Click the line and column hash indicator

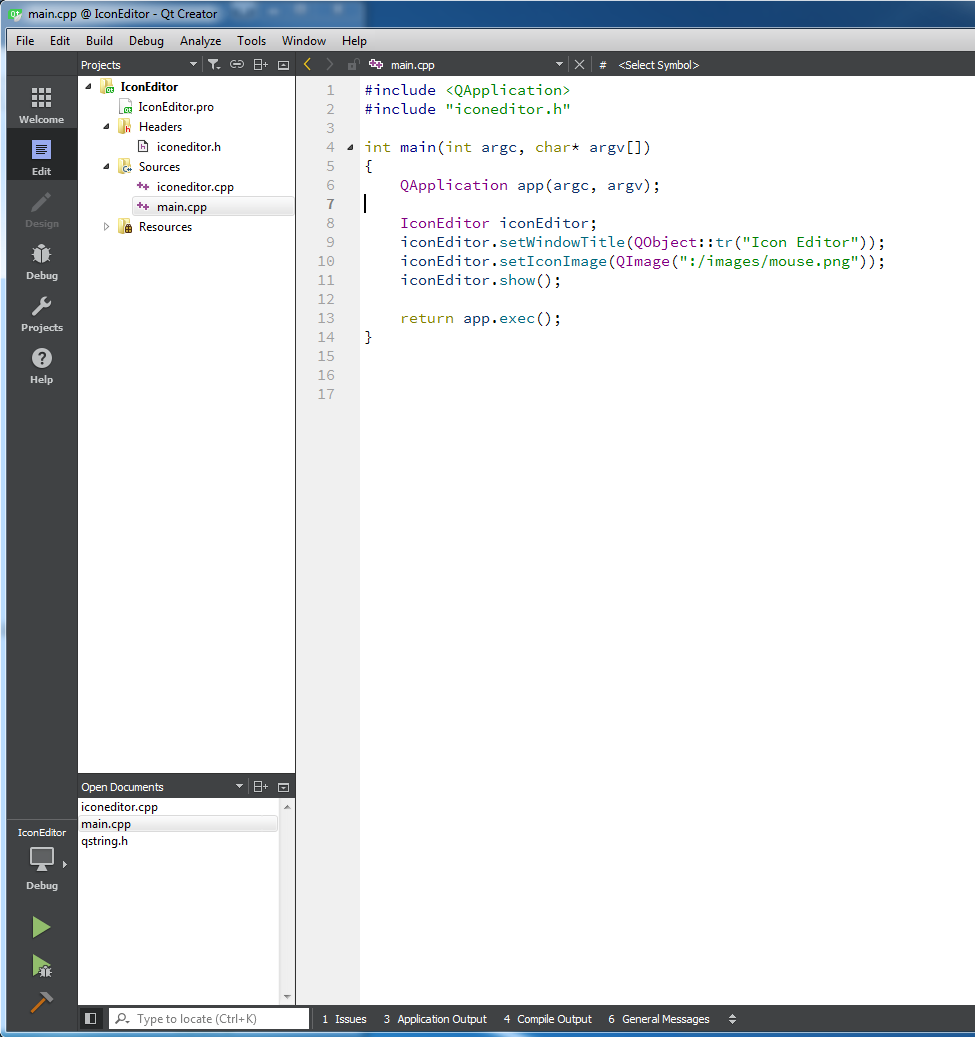(x=603, y=65)
